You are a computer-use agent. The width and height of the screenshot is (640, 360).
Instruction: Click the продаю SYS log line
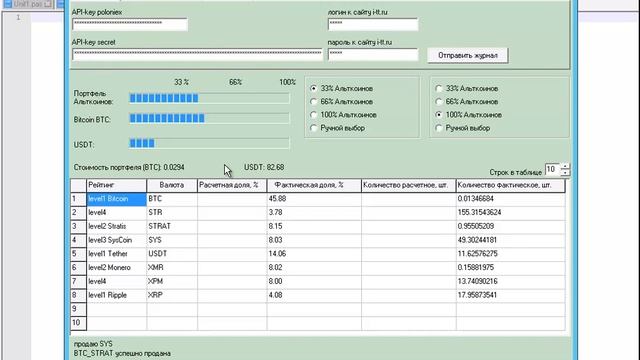(x=93, y=344)
